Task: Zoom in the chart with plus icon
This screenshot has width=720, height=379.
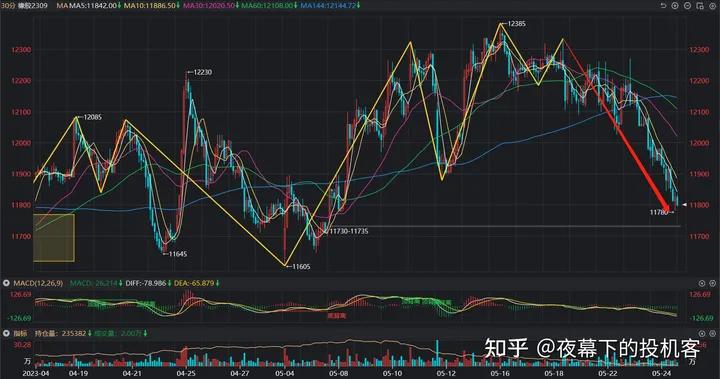Action: (x=675, y=6)
